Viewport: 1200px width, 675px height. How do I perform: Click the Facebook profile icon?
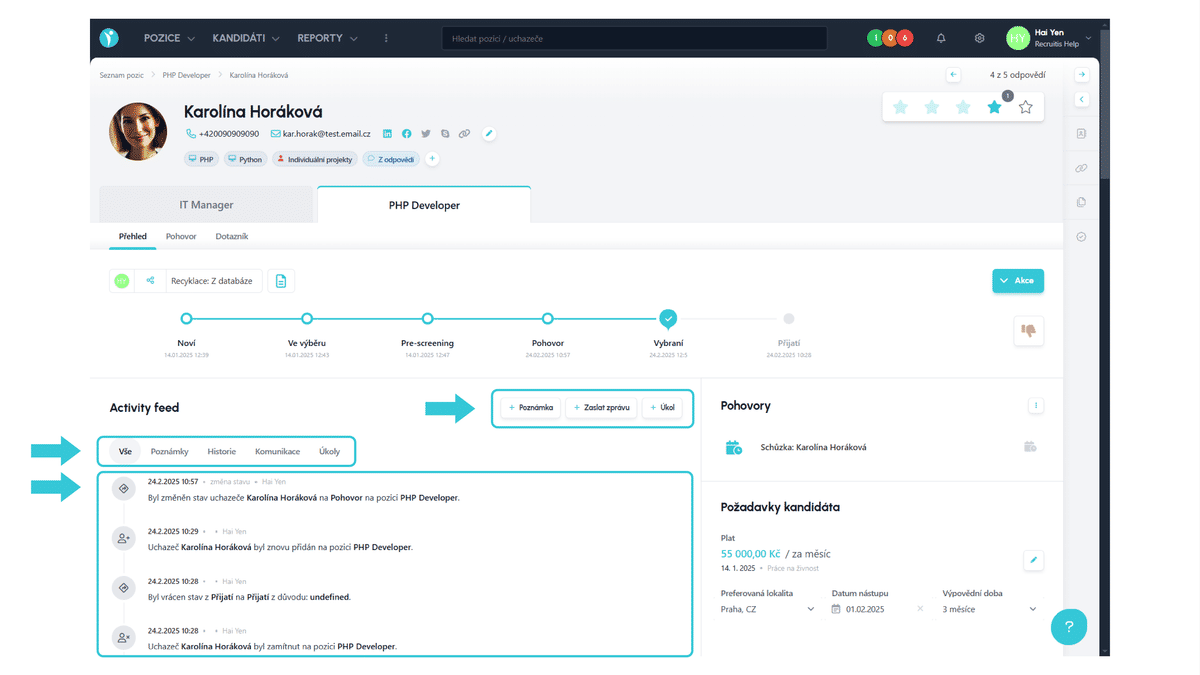pos(407,133)
